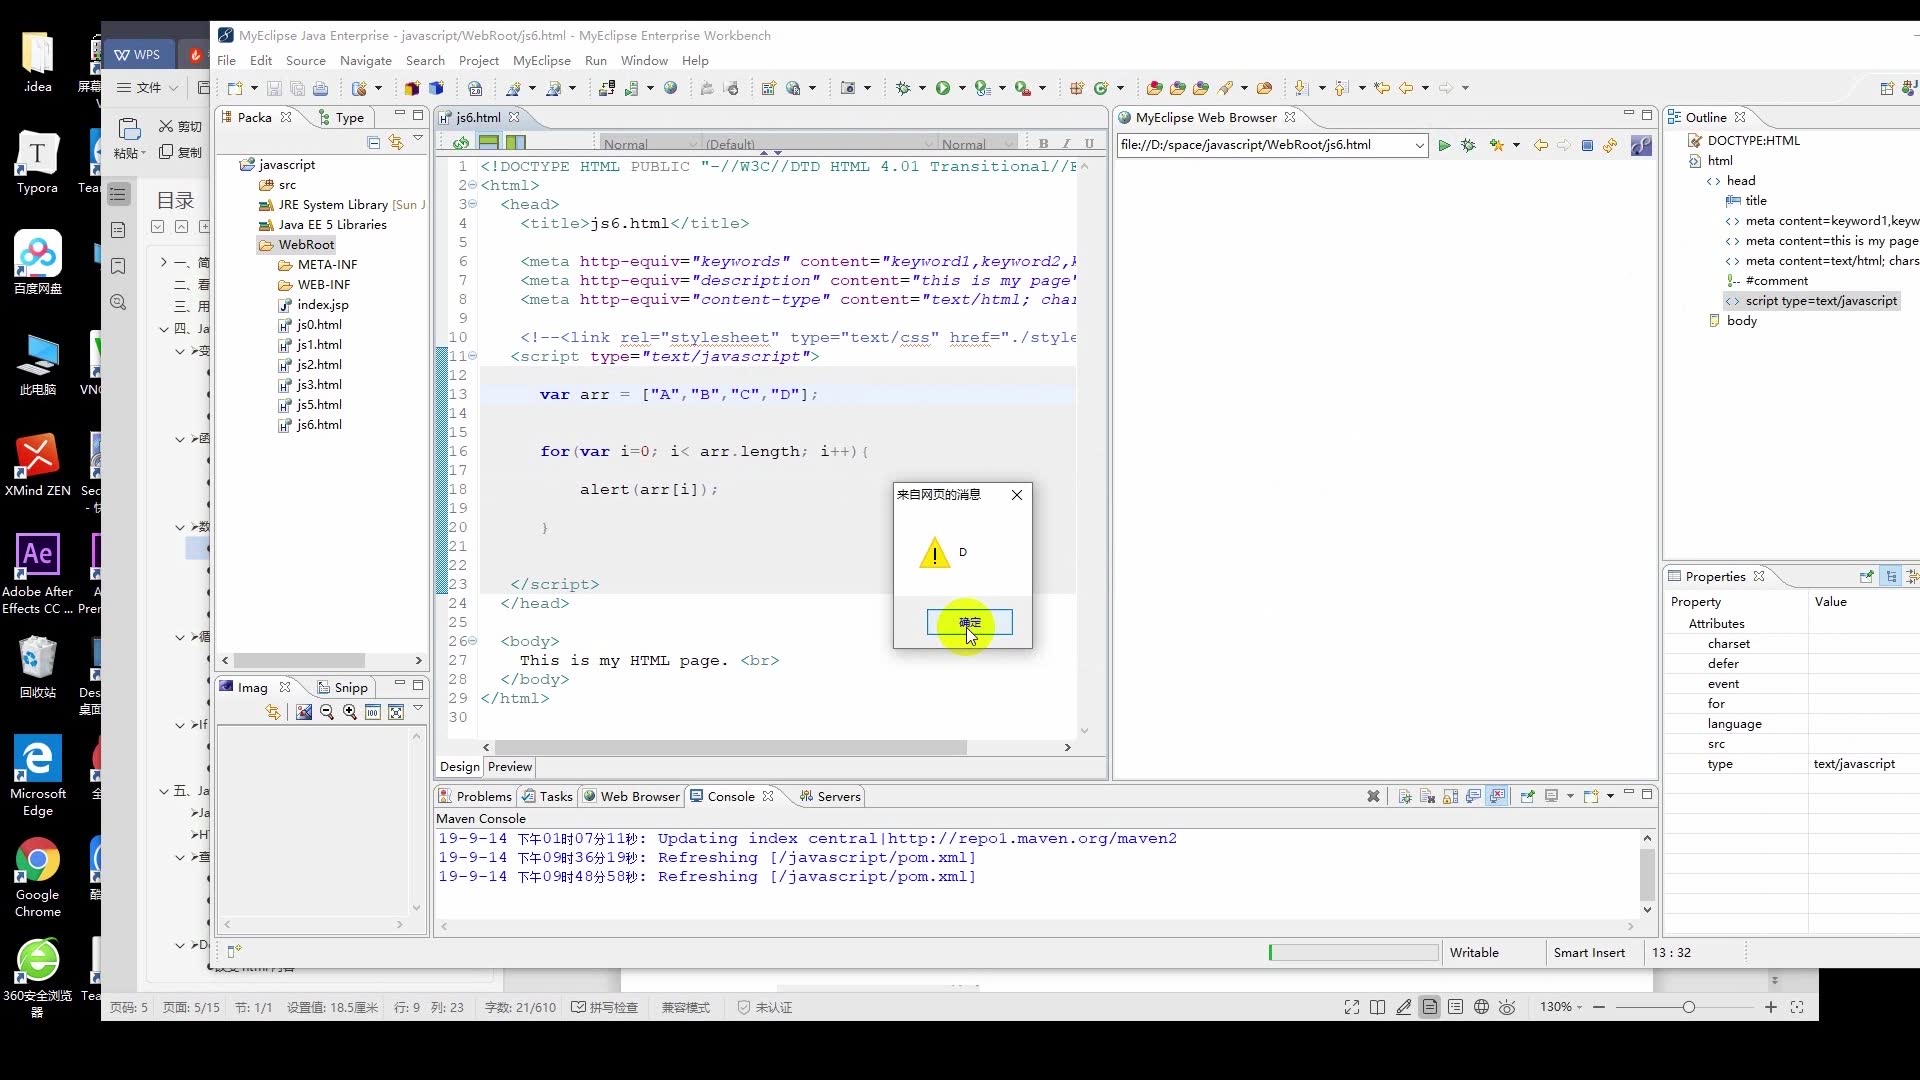Toggle Bold formatting in editor toolbar
This screenshot has height=1080, width=1920.
(x=1043, y=143)
